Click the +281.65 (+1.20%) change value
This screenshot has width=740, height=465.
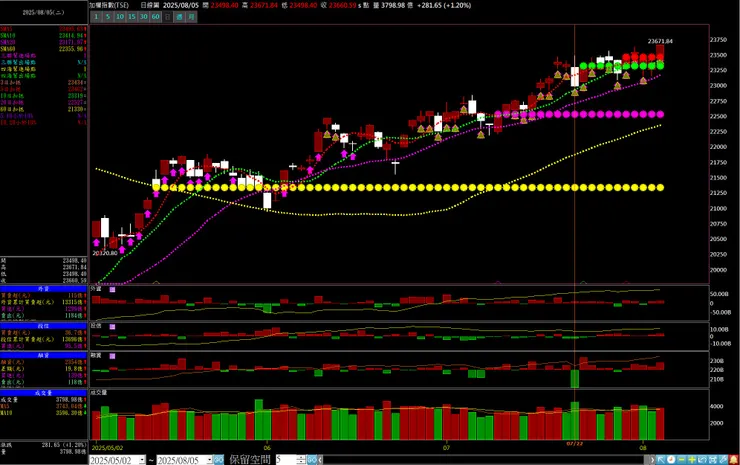(x=444, y=5)
